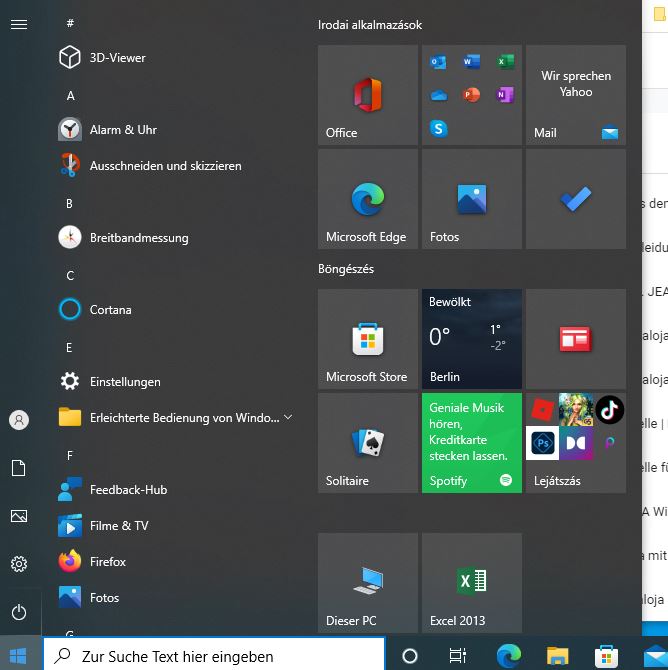Open Photoshop Express in Lejátszás tile

point(542,443)
